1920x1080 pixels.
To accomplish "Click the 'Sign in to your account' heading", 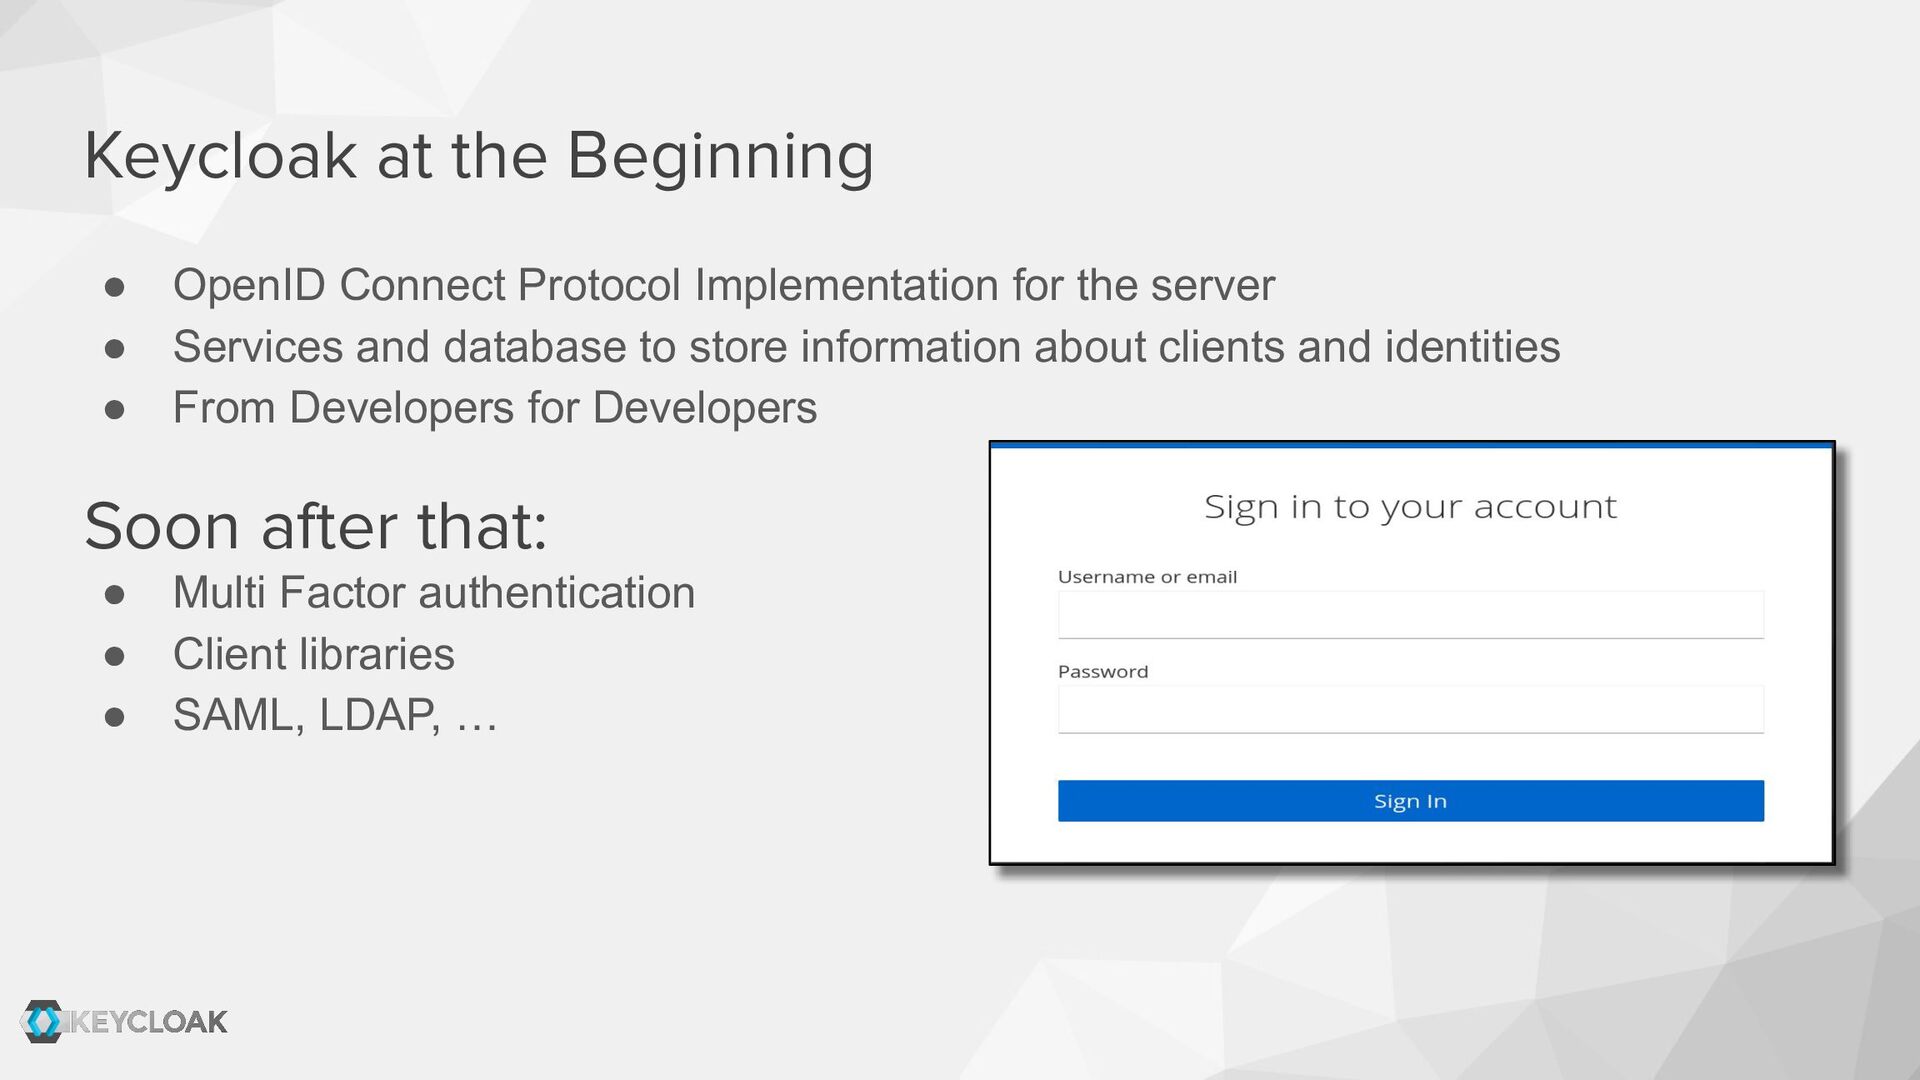I will 1410,507.
